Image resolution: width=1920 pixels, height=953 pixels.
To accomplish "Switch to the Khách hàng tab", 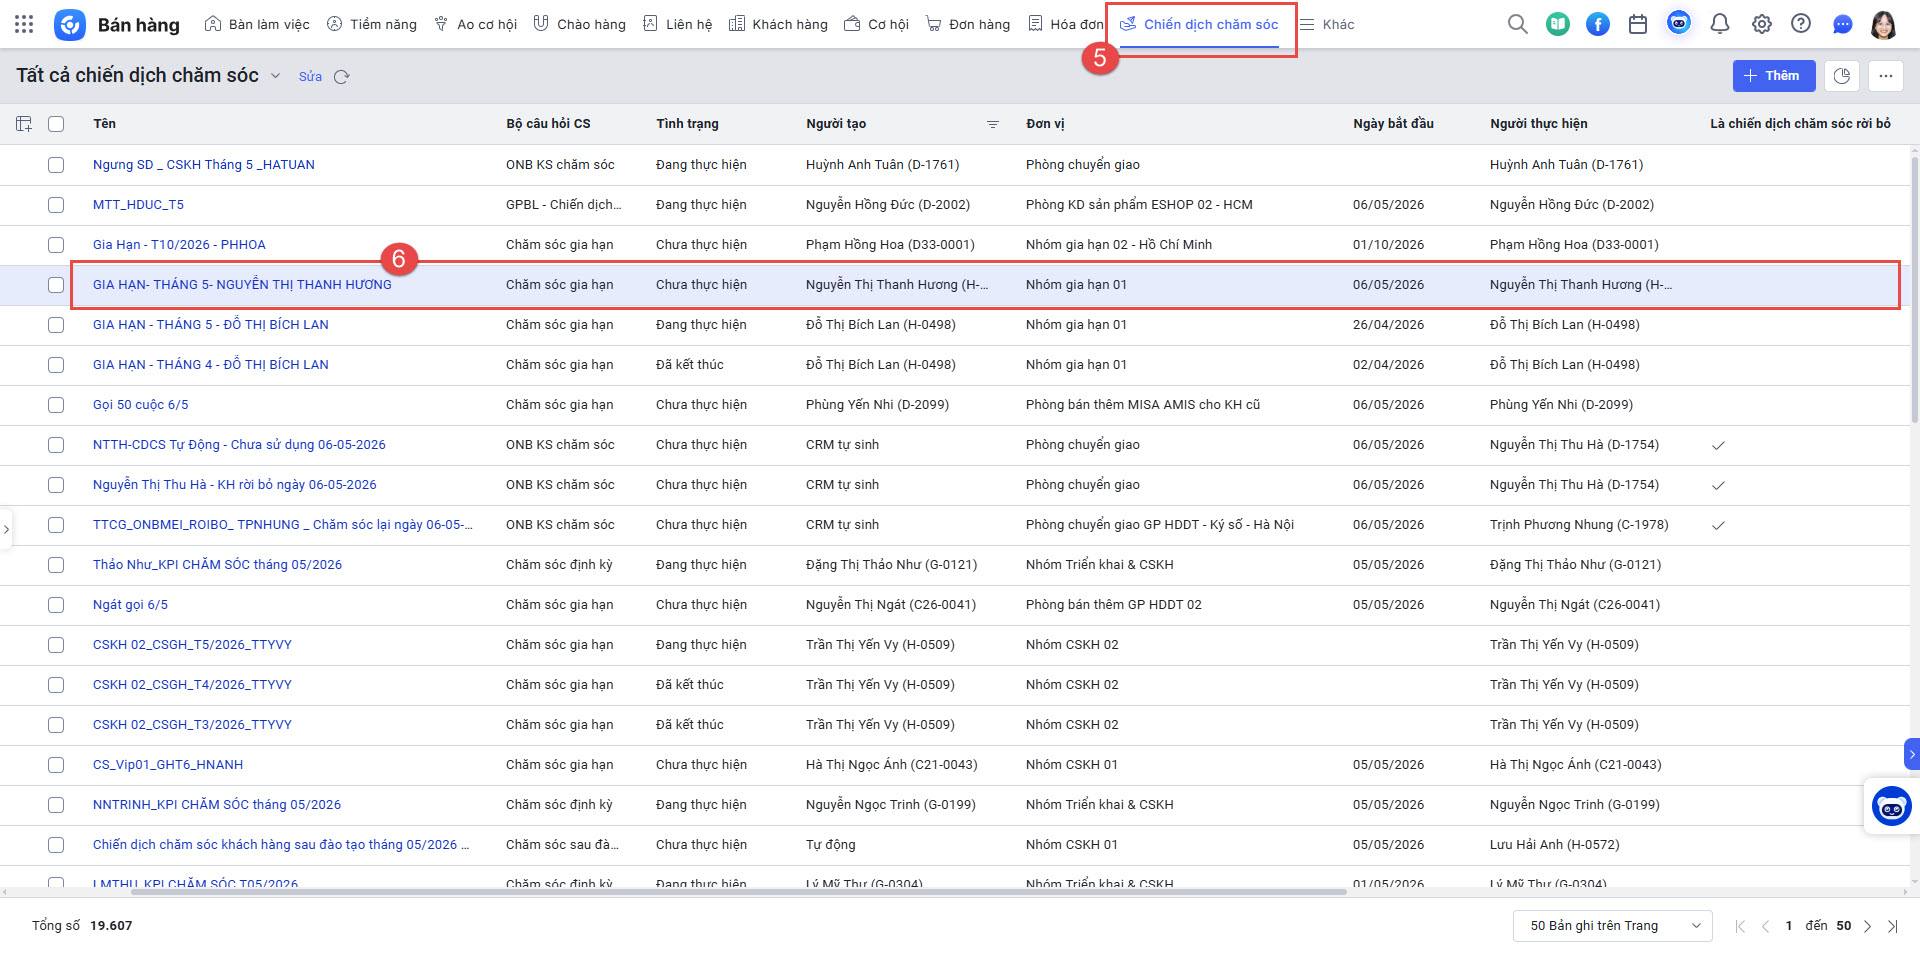I will point(778,24).
